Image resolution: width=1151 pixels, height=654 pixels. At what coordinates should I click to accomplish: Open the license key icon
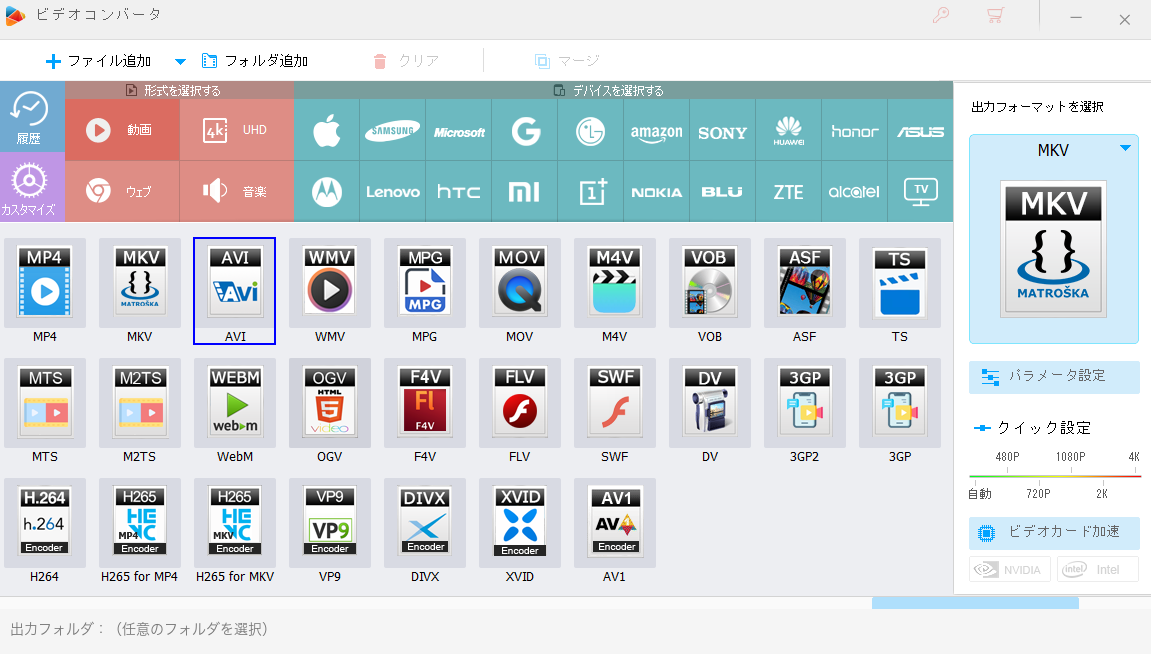(x=940, y=15)
